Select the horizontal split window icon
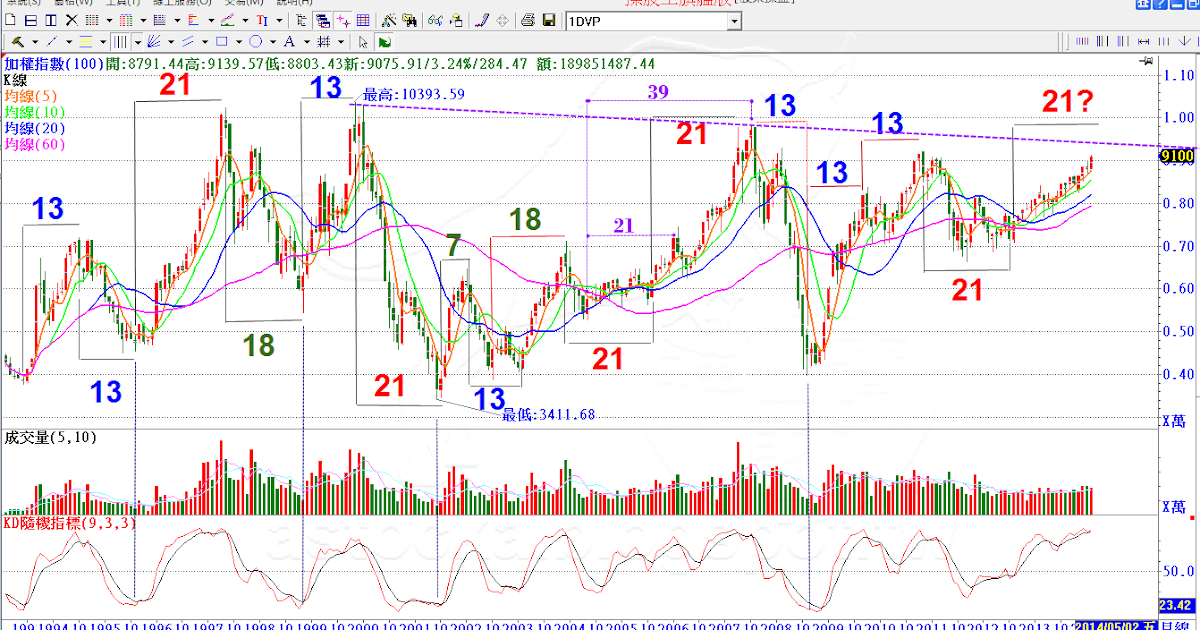 [31, 20]
